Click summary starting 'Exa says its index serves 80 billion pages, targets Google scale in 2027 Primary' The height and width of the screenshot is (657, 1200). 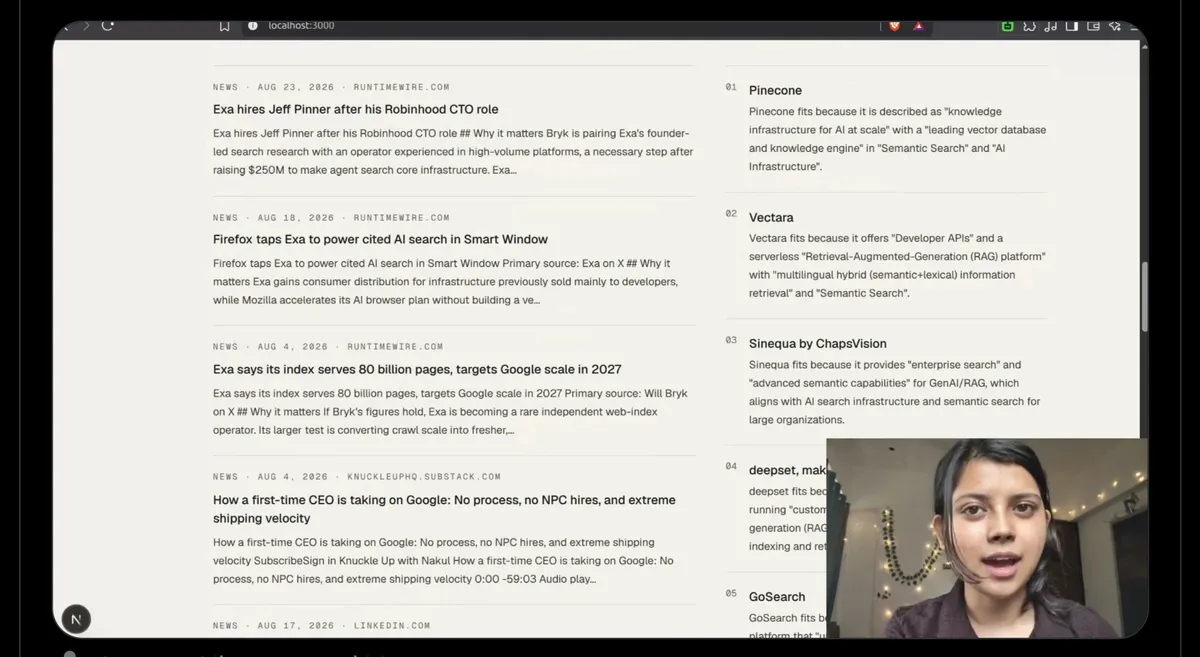tap(450, 412)
